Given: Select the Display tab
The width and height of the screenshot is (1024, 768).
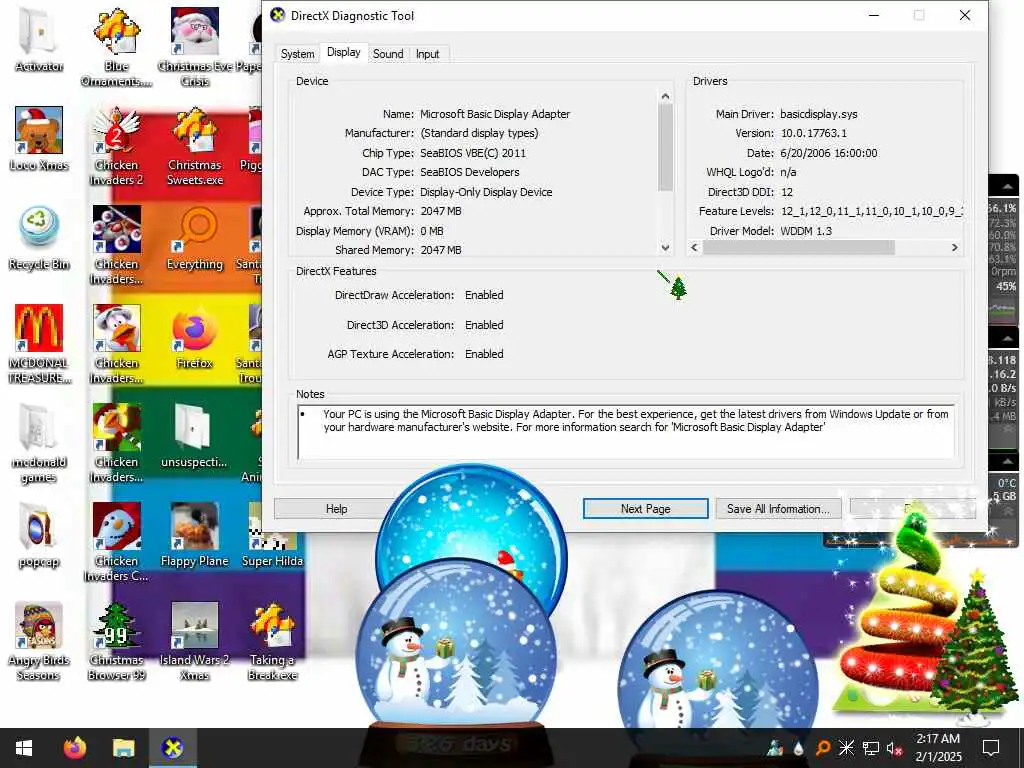Looking at the screenshot, I should click(x=344, y=52).
